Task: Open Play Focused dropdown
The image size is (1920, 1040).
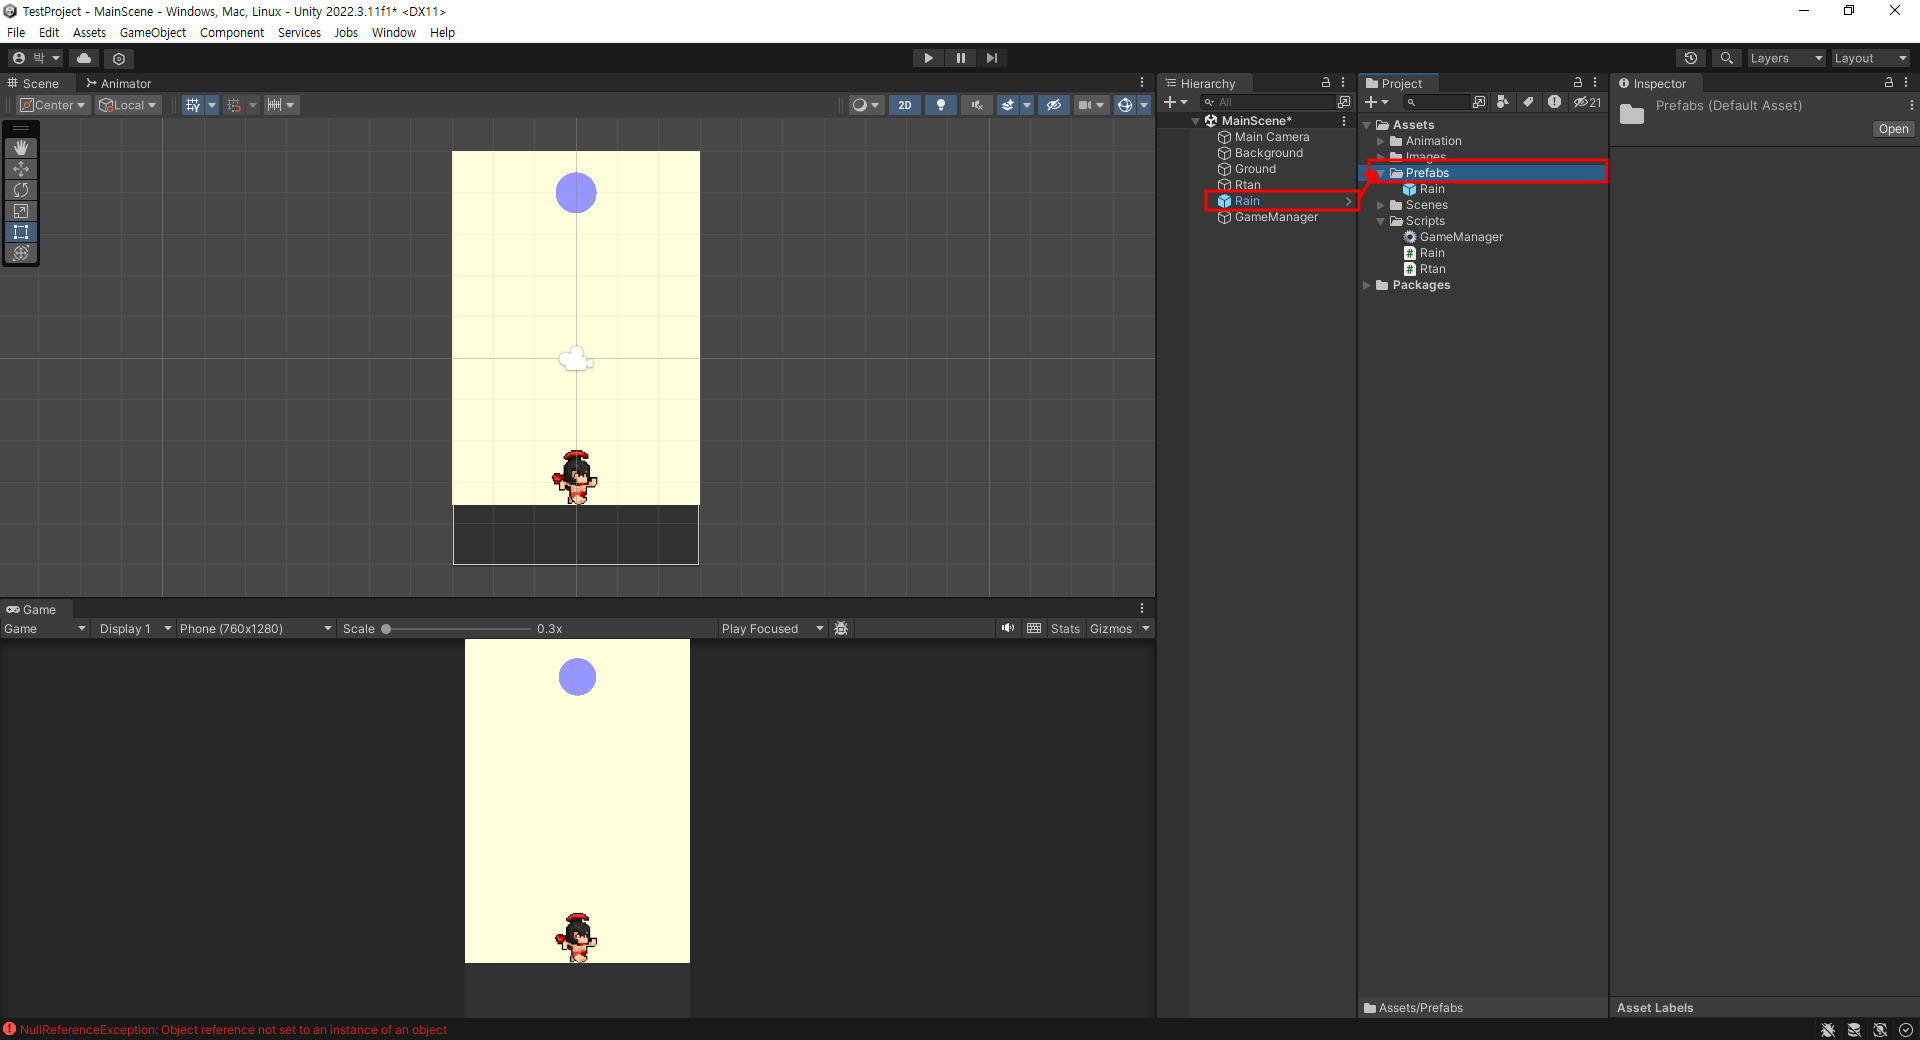Action: point(772,628)
